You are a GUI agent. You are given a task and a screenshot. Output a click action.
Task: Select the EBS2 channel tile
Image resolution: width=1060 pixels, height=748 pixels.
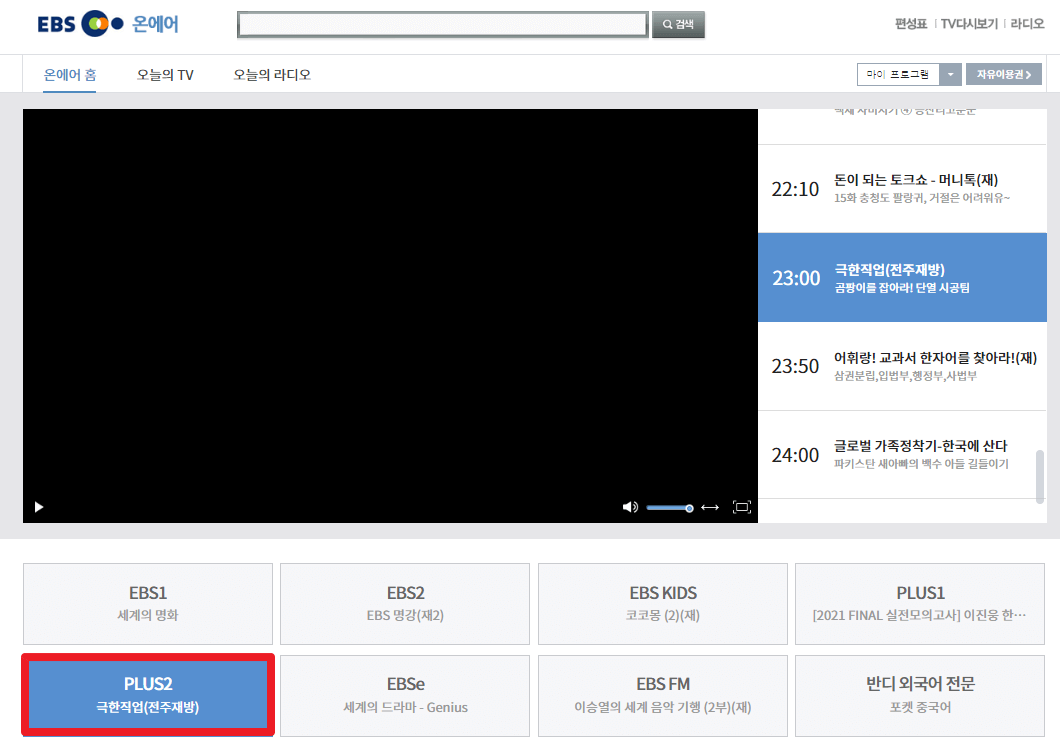click(405, 604)
